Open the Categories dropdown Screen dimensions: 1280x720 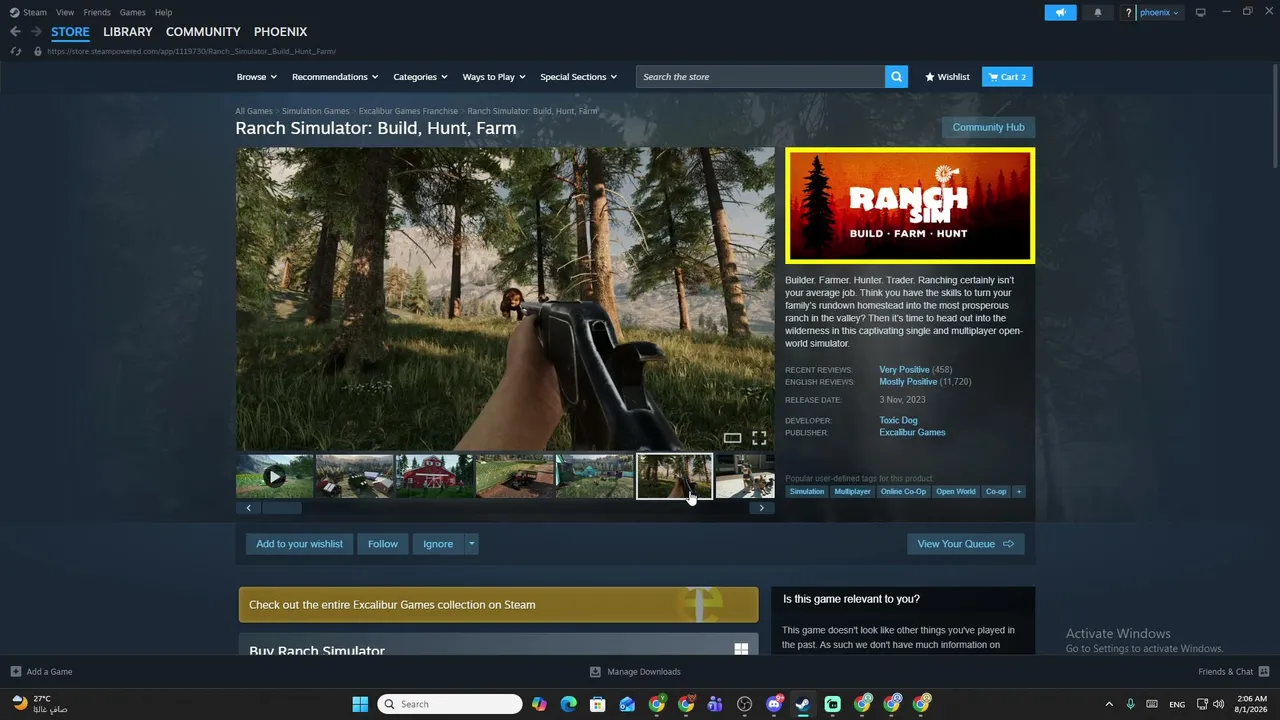[420, 77]
